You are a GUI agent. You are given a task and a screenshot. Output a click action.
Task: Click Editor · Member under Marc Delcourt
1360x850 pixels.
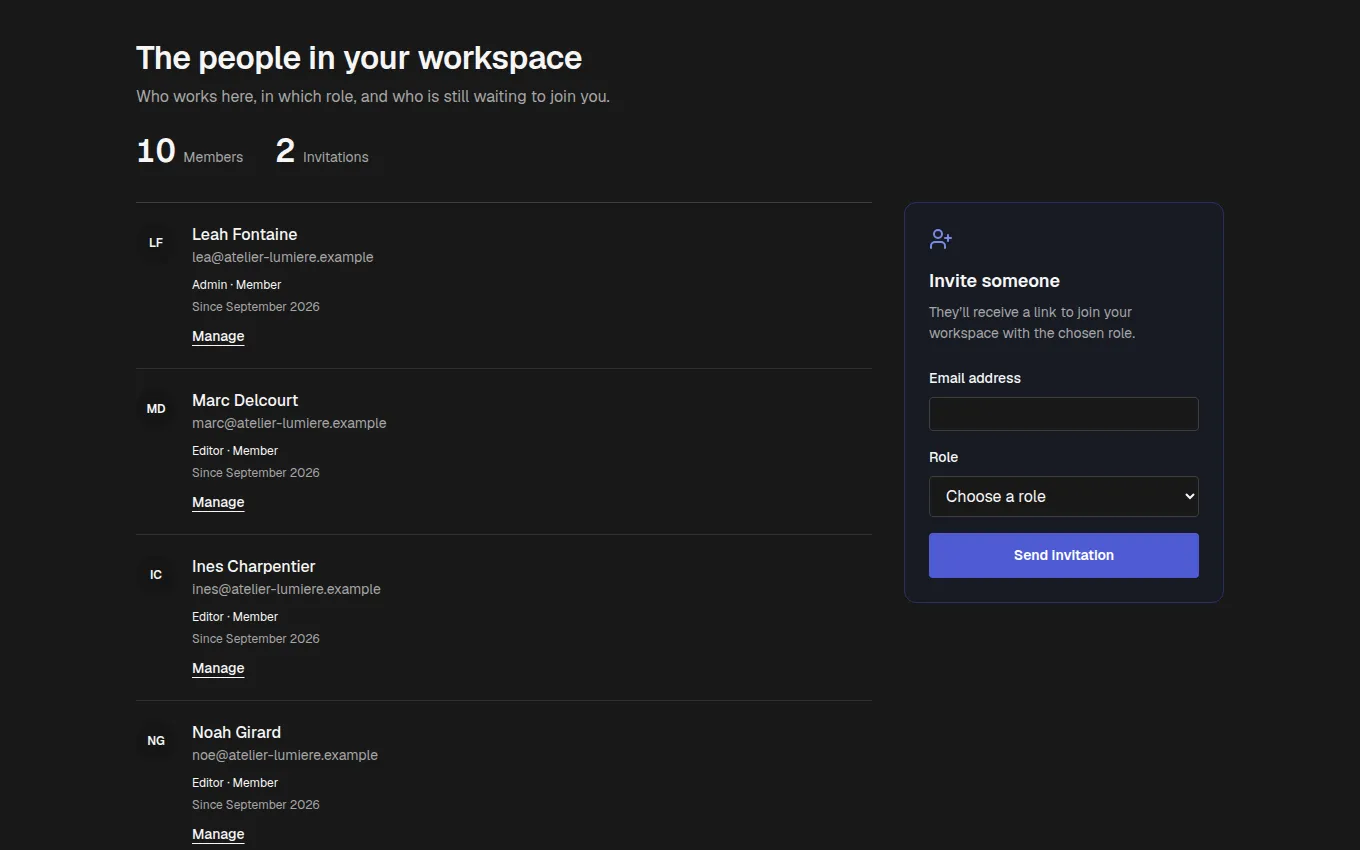[235, 451]
